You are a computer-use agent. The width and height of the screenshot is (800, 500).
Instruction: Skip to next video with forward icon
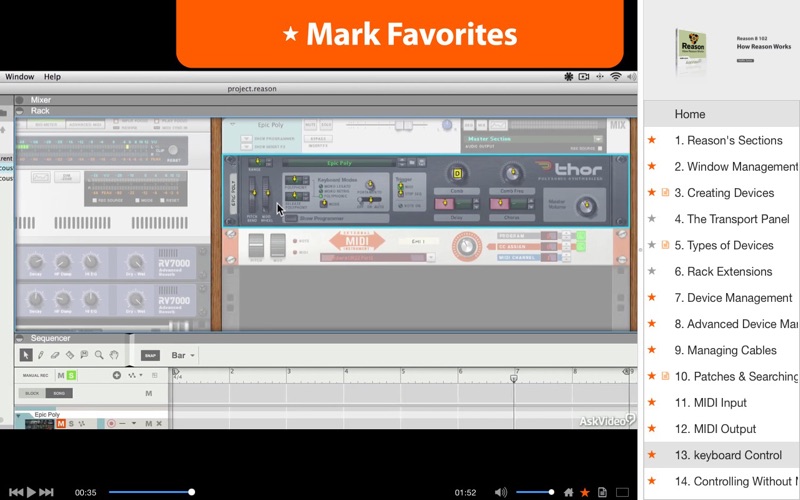pyautogui.click(x=46, y=492)
